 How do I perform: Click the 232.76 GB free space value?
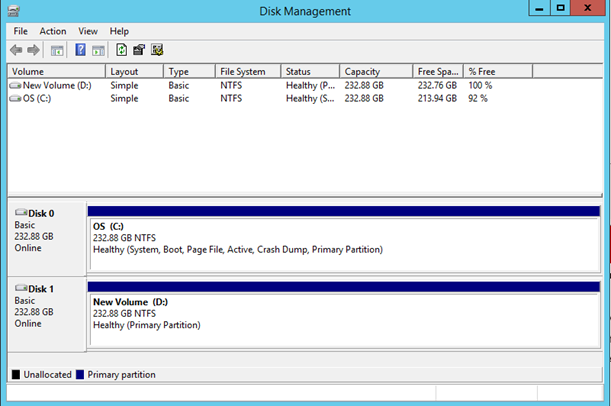pyautogui.click(x=437, y=85)
